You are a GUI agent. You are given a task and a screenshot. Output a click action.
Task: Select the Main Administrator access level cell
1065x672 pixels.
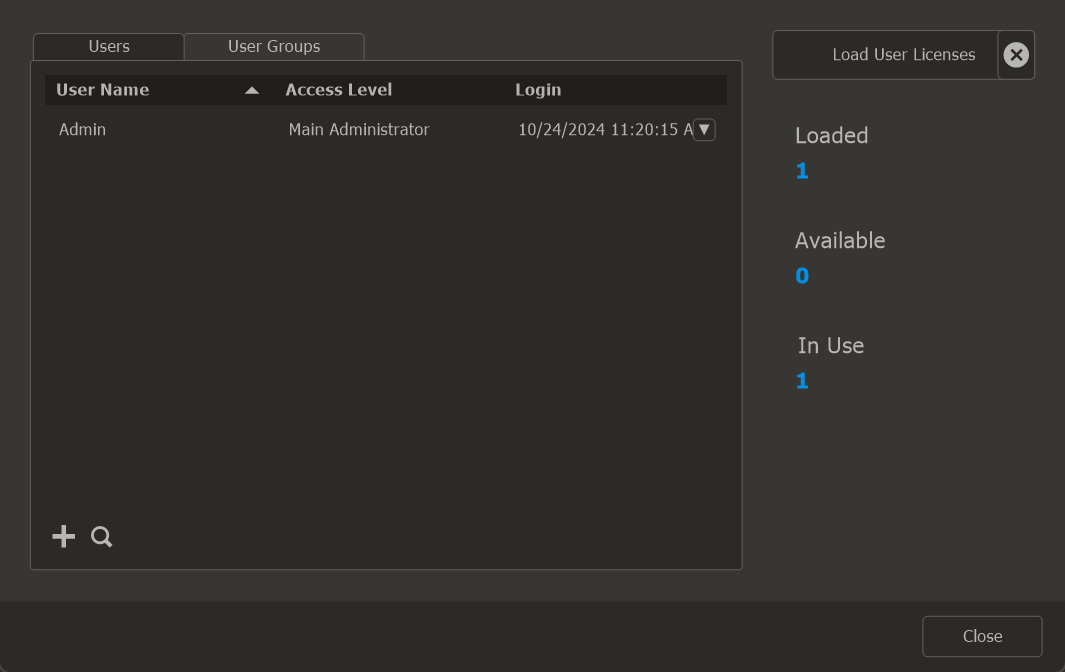pyautogui.click(x=359, y=129)
